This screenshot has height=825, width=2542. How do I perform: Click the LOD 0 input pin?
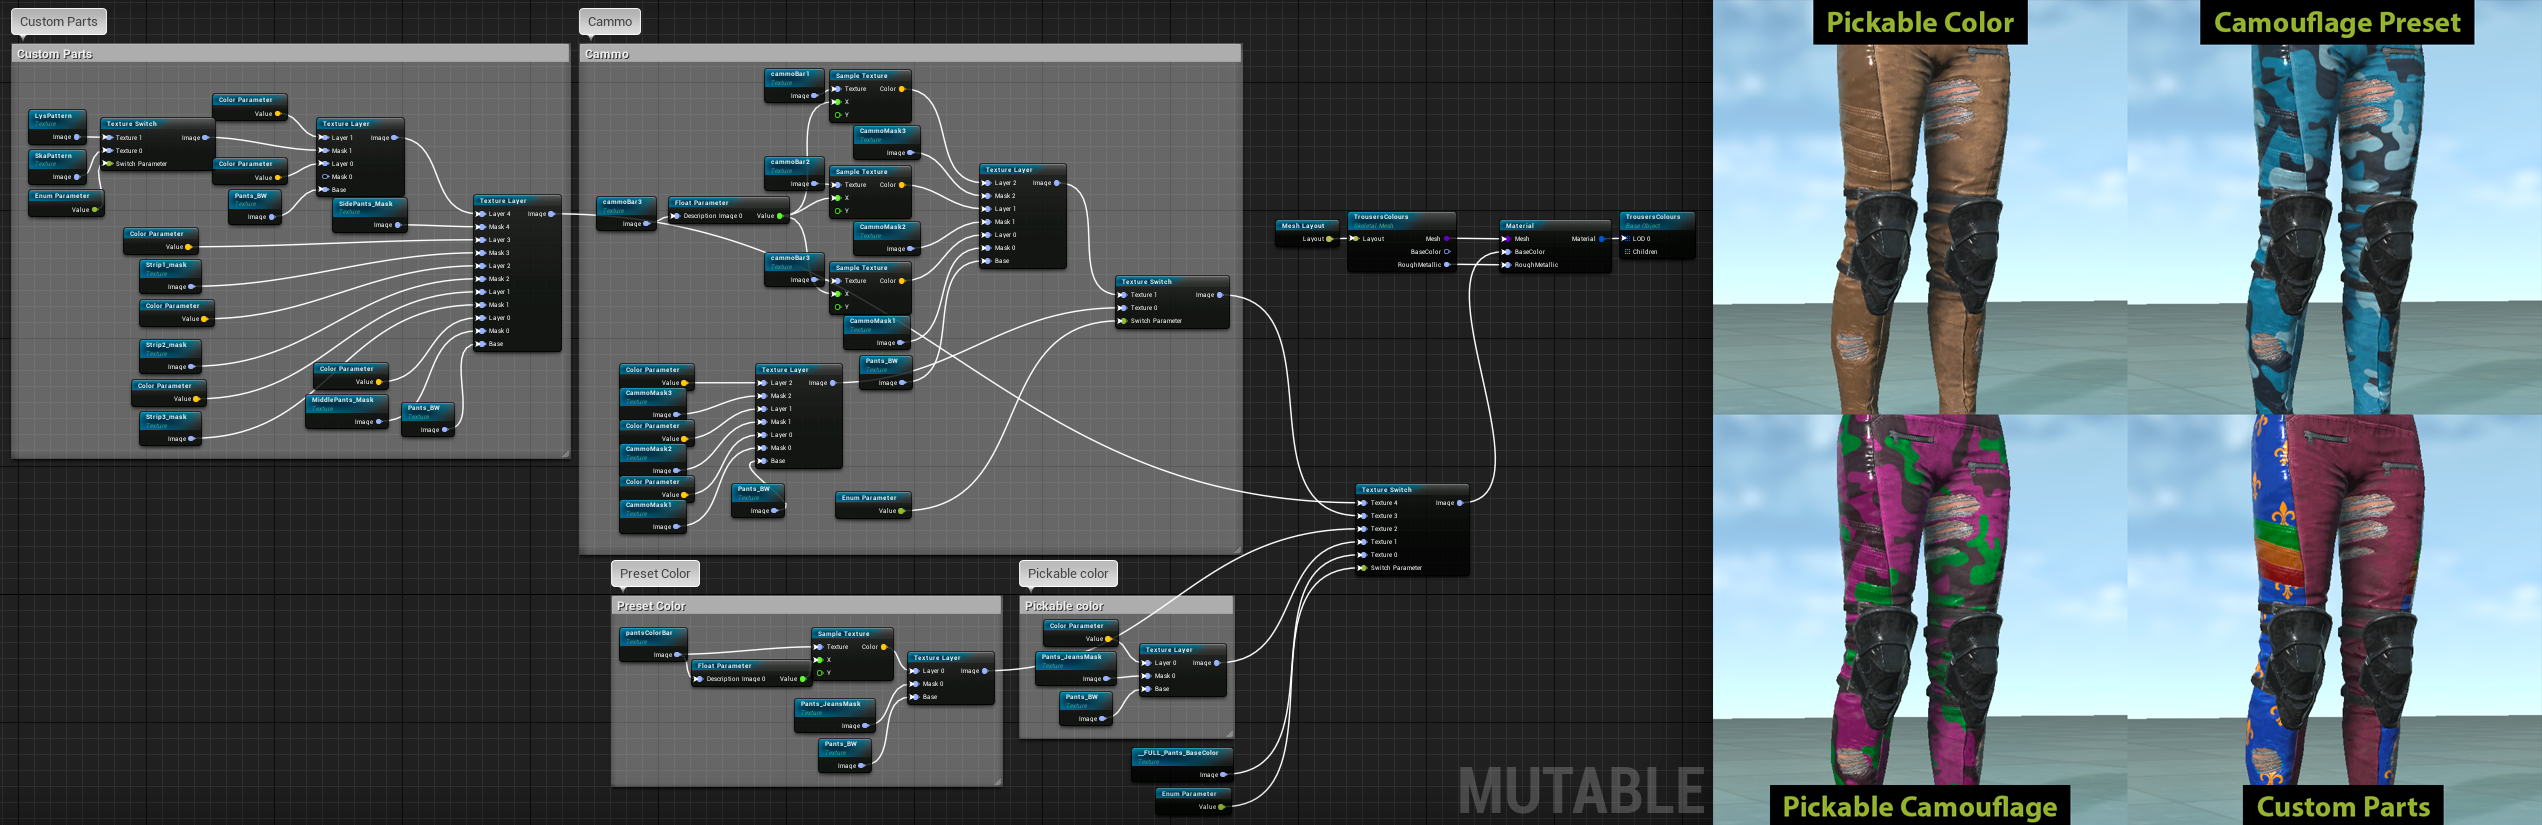coord(1626,239)
